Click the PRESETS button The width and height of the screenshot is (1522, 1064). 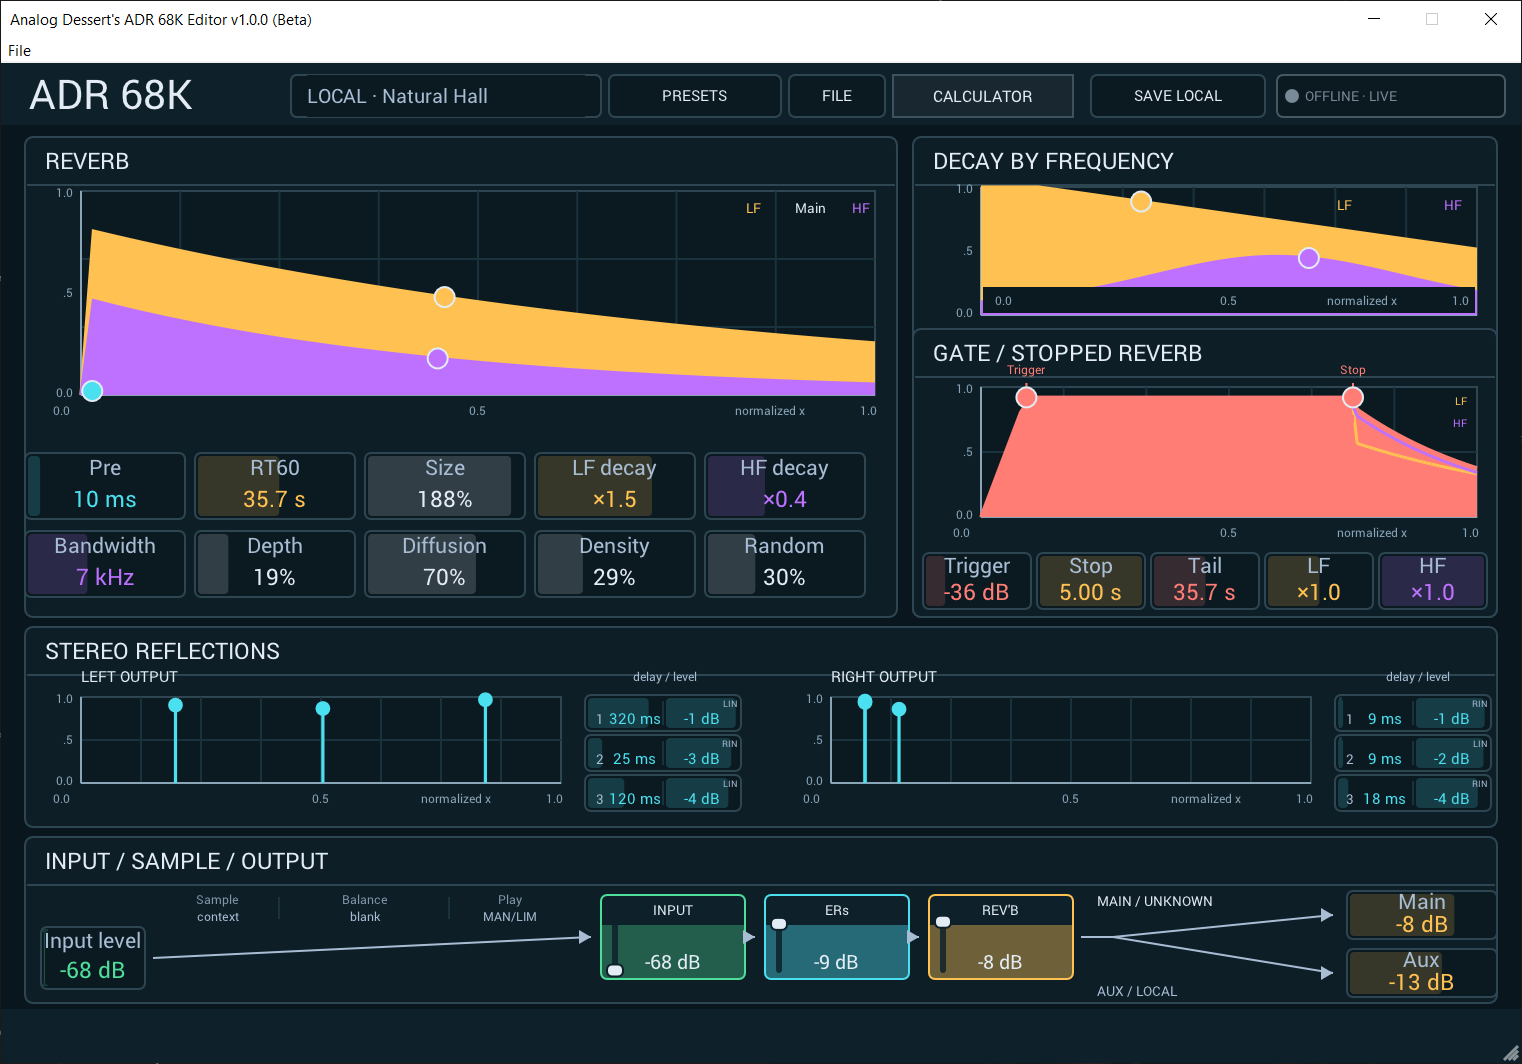point(694,96)
